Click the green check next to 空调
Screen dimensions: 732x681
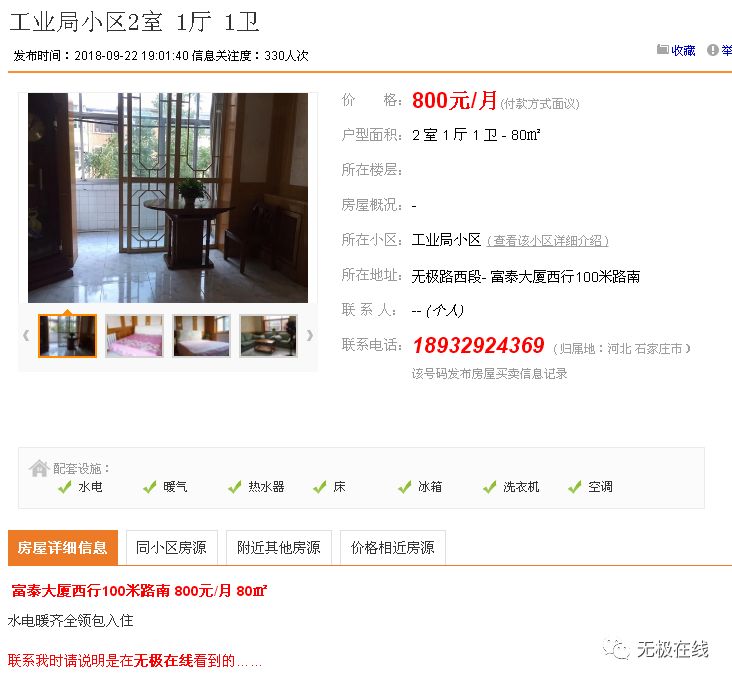[x=574, y=487]
